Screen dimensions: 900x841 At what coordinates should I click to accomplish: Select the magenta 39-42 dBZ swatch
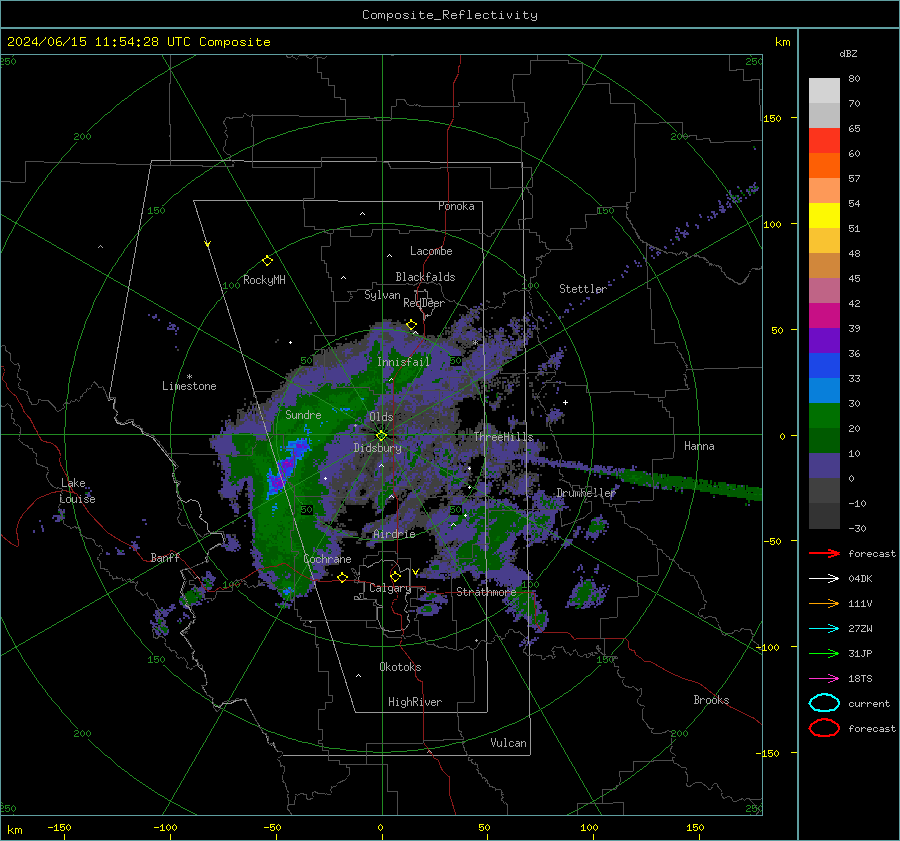(824, 316)
